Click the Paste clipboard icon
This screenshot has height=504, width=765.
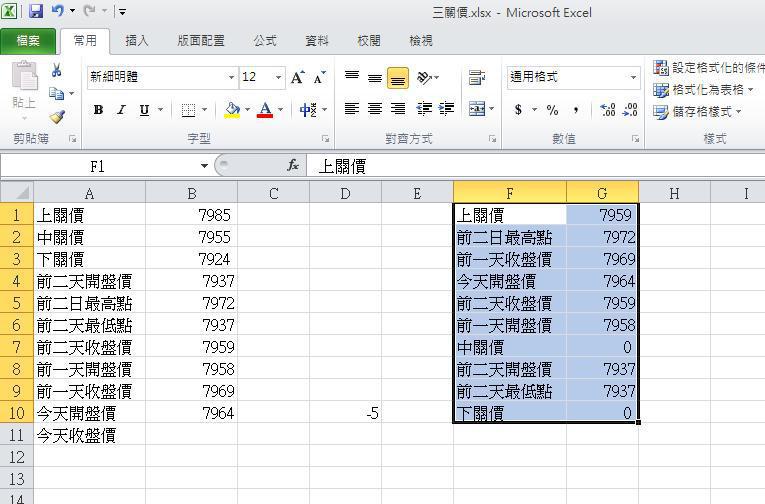pyautogui.click(x=24, y=76)
